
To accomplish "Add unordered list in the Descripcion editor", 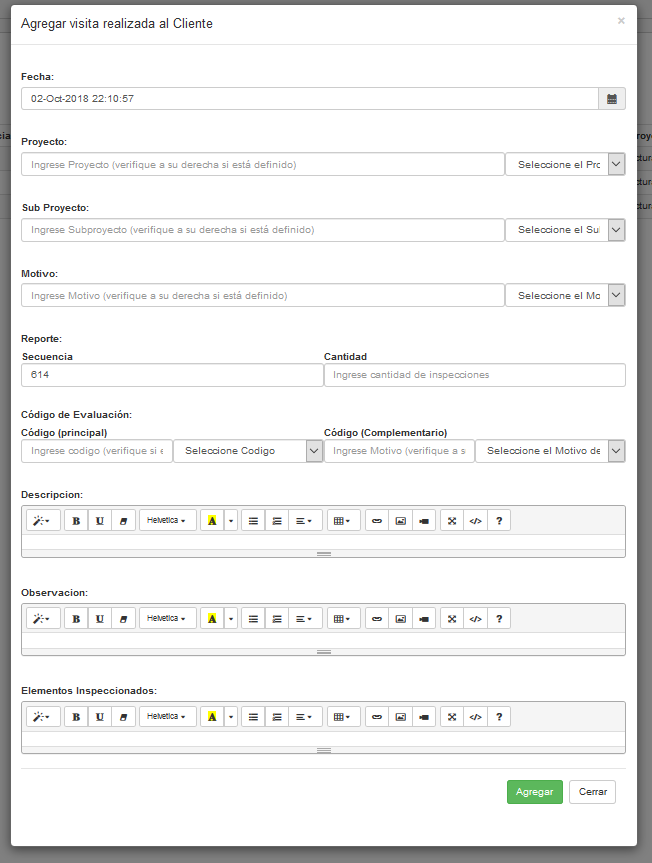I will click(253, 521).
